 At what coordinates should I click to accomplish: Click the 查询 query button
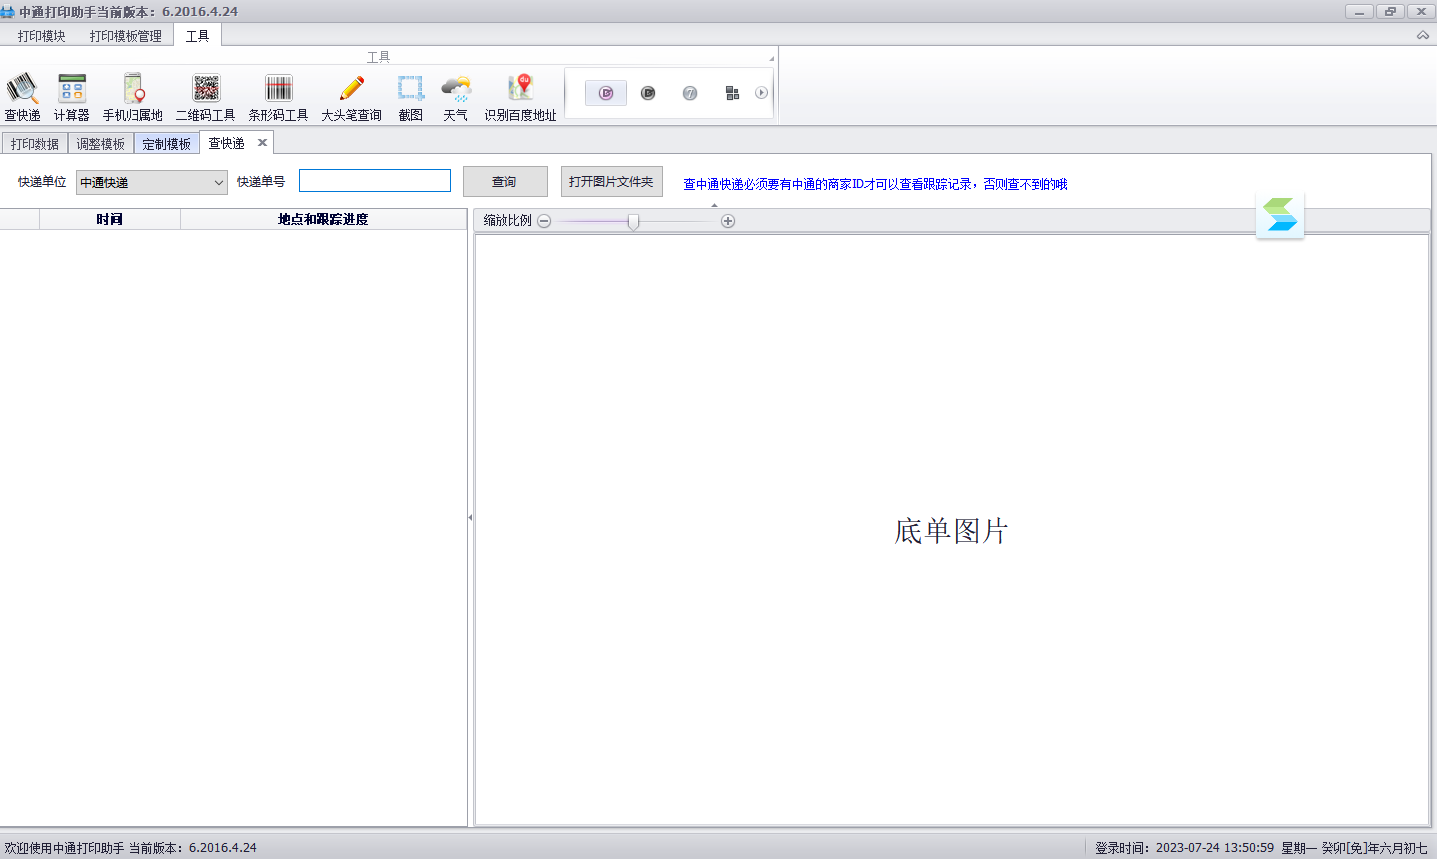pos(505,182)
